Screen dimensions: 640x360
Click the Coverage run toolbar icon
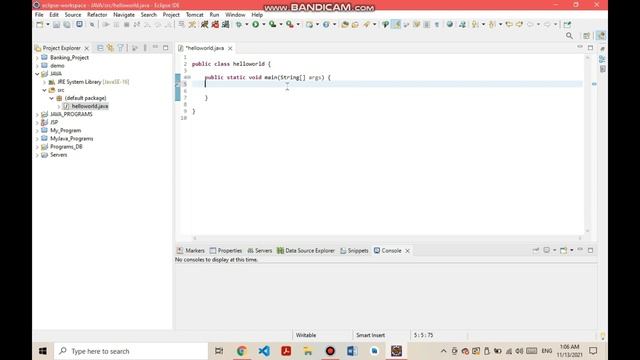click(x=273, y=24)
